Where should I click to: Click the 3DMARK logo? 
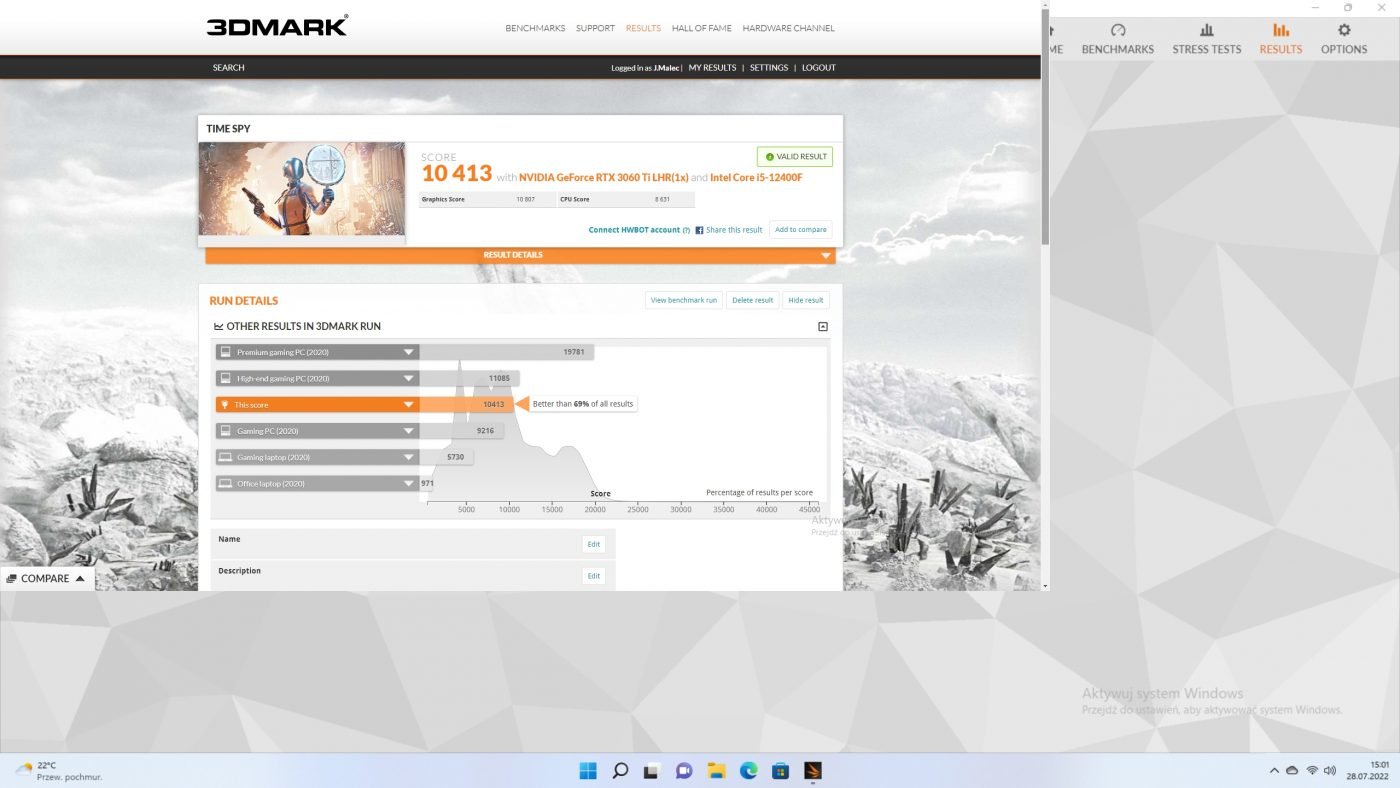click(277, 26)
